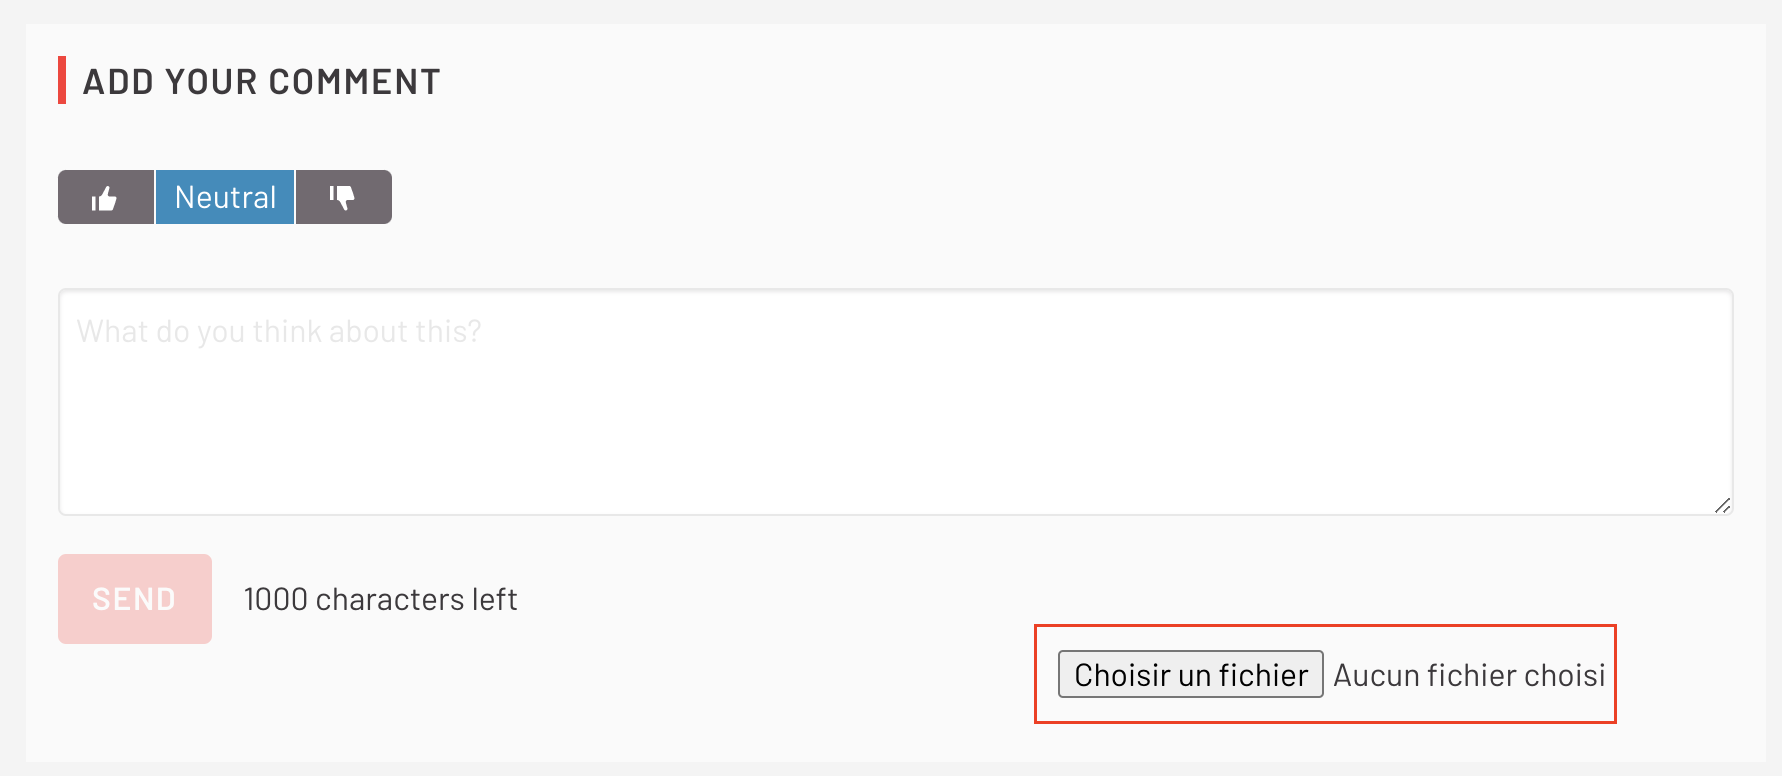Click the "1000 characters left" counter
Screen dimensions: 1782x776
tap(380, 600)
